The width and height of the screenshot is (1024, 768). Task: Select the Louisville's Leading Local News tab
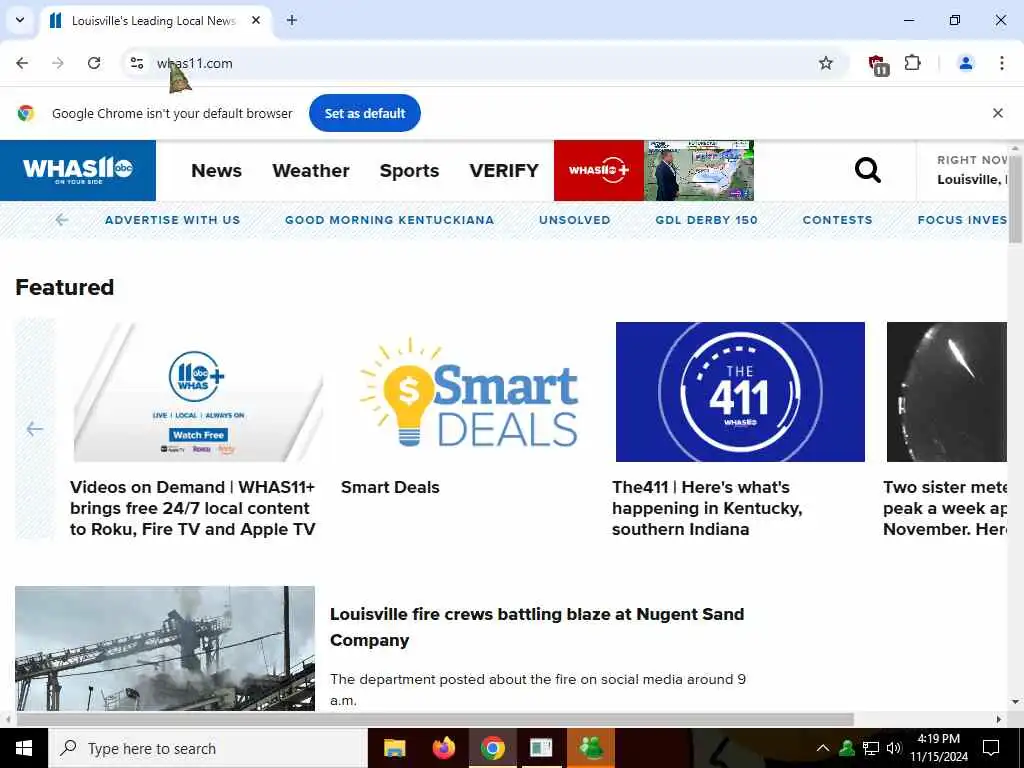(155, 20)
